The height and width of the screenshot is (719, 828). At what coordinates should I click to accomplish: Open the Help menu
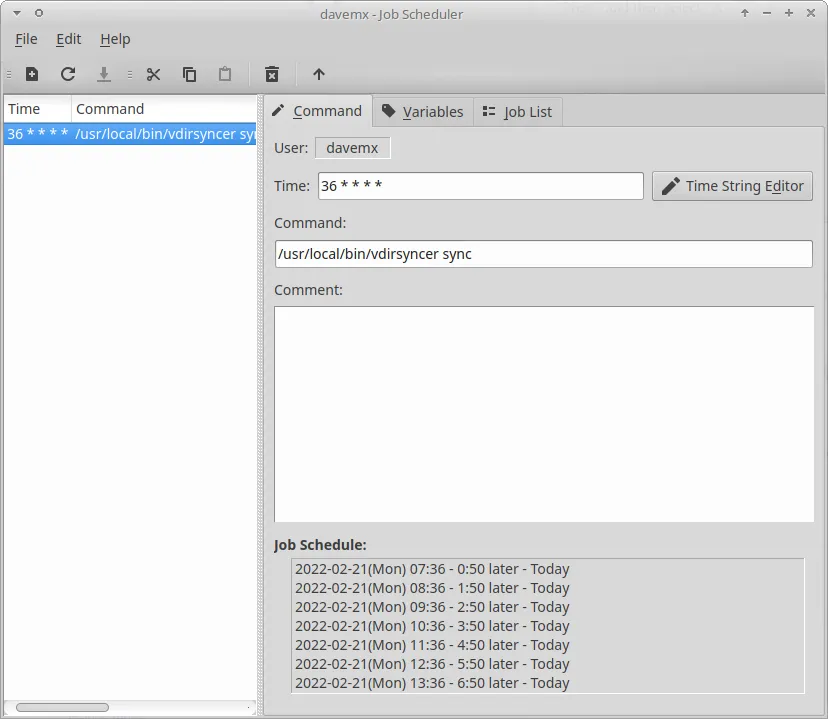coord(115,39)
